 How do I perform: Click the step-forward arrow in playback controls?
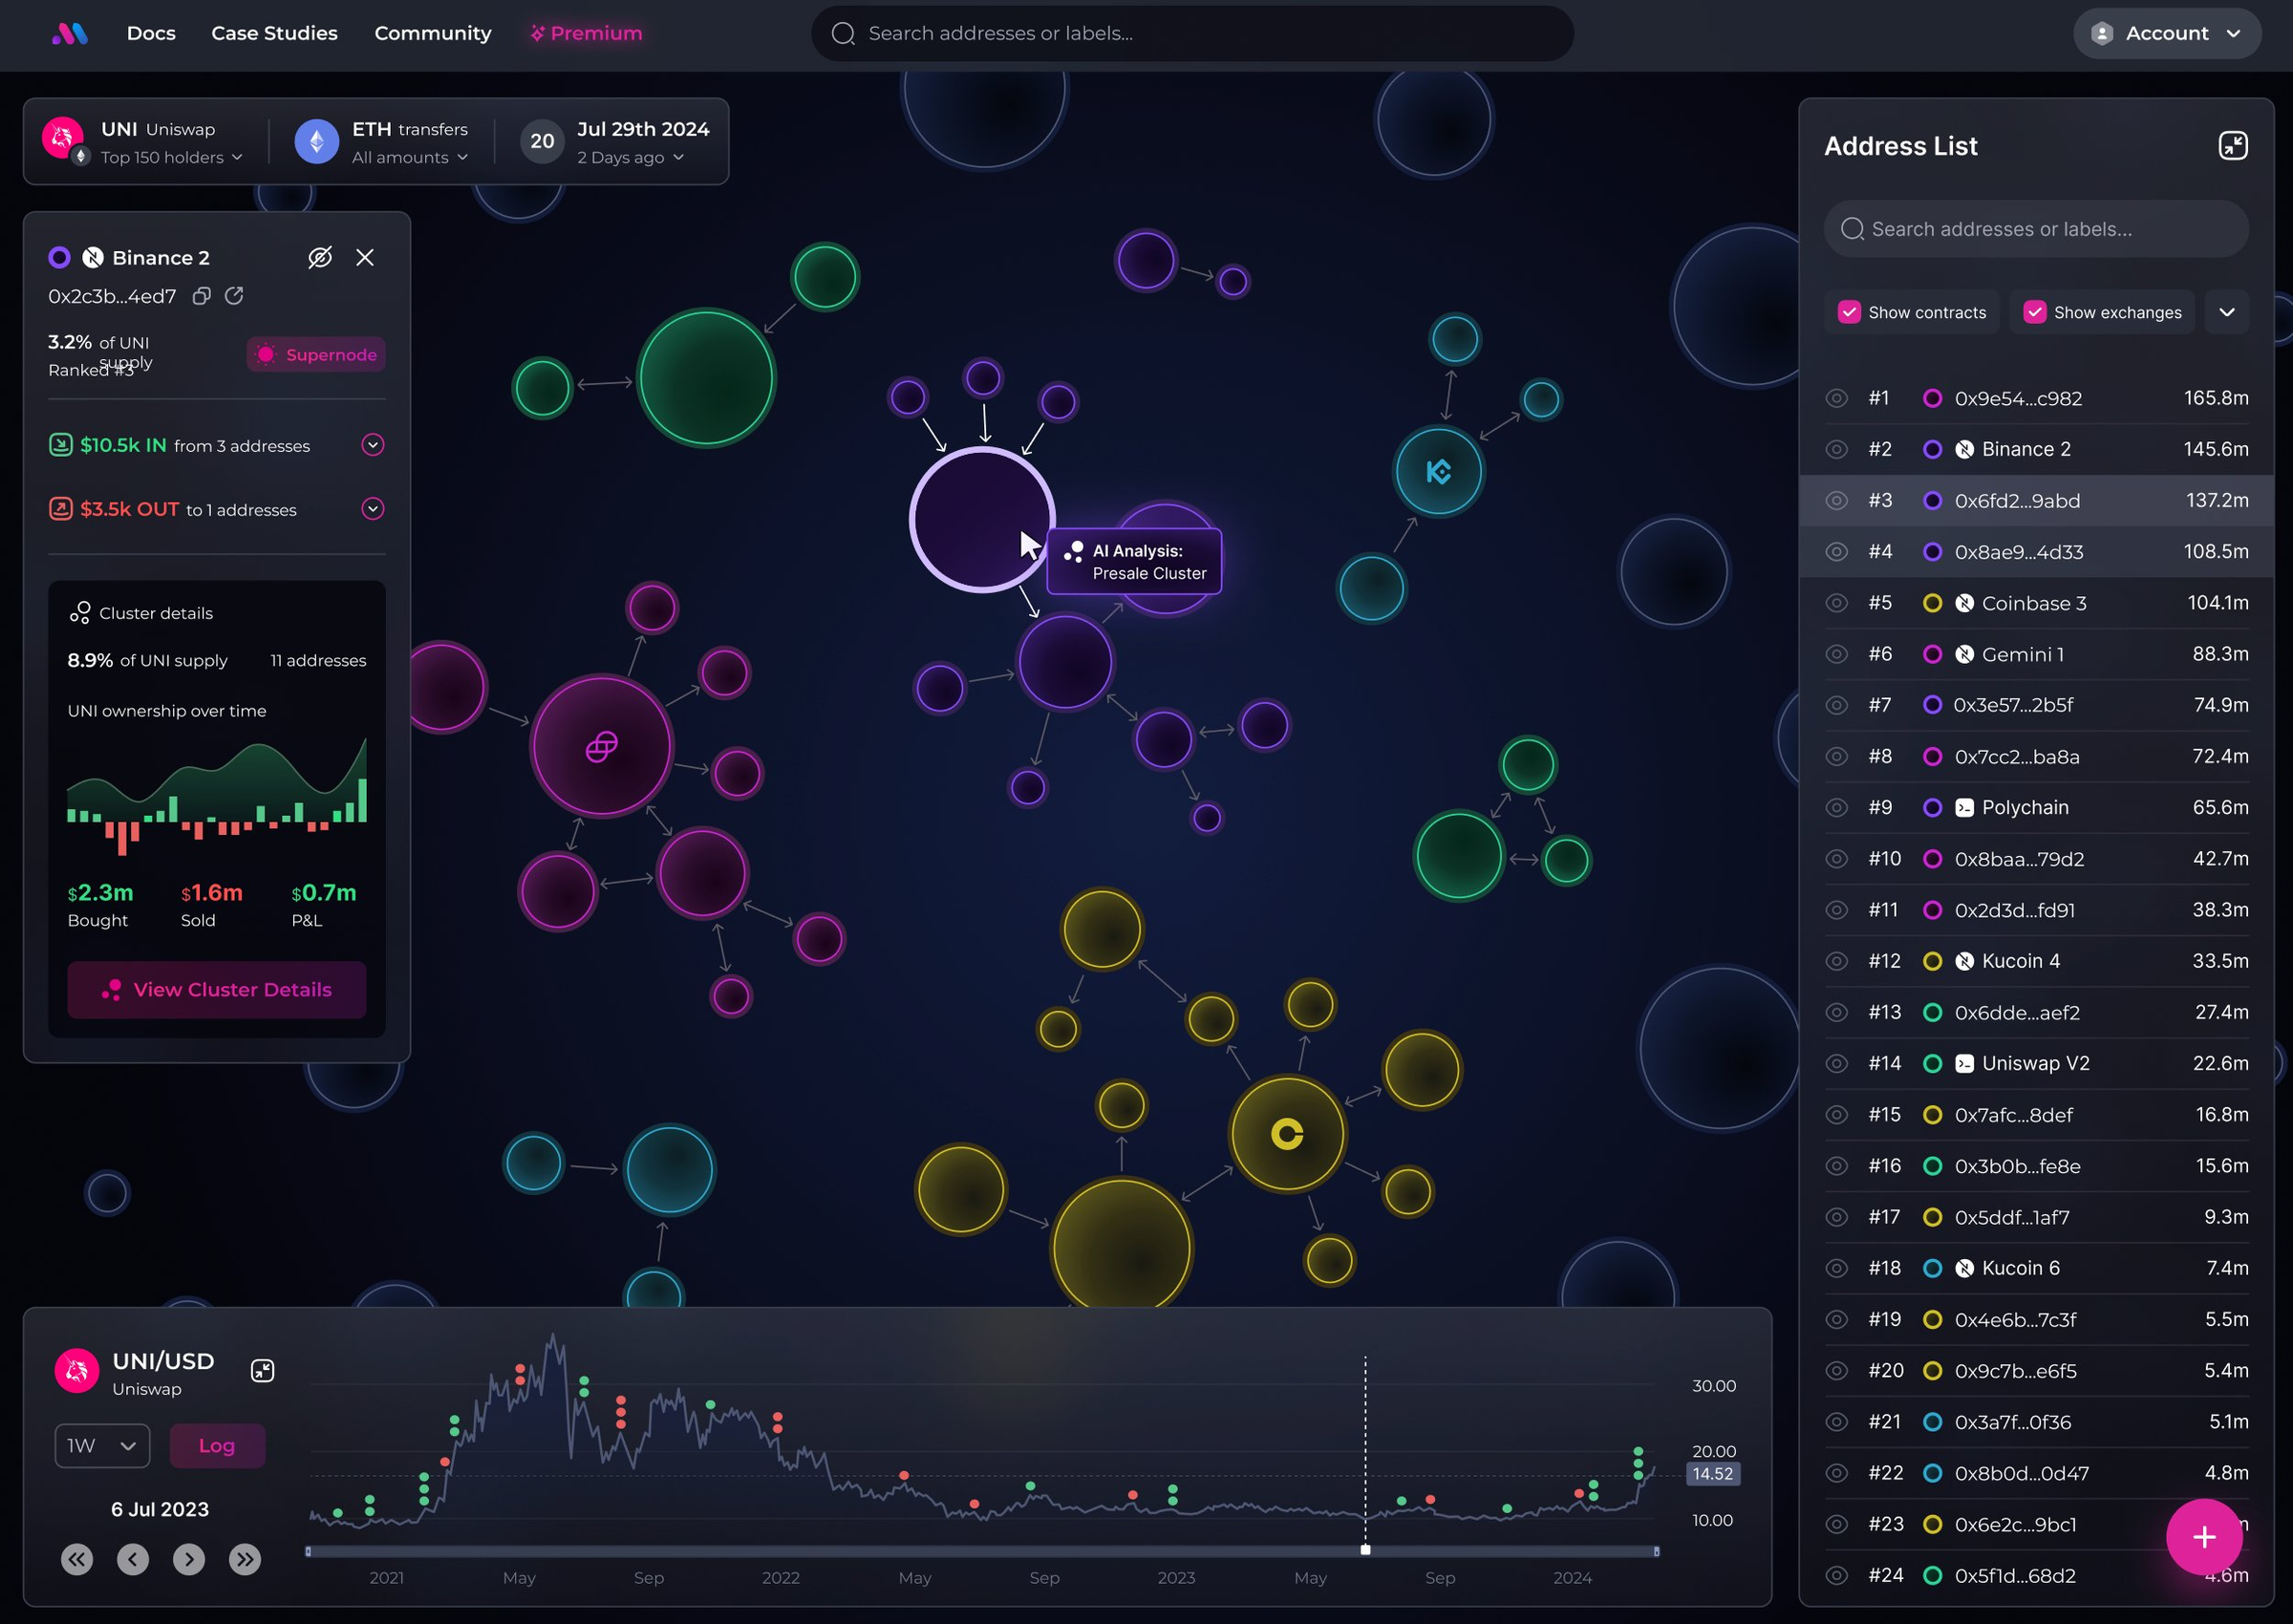189,1558
